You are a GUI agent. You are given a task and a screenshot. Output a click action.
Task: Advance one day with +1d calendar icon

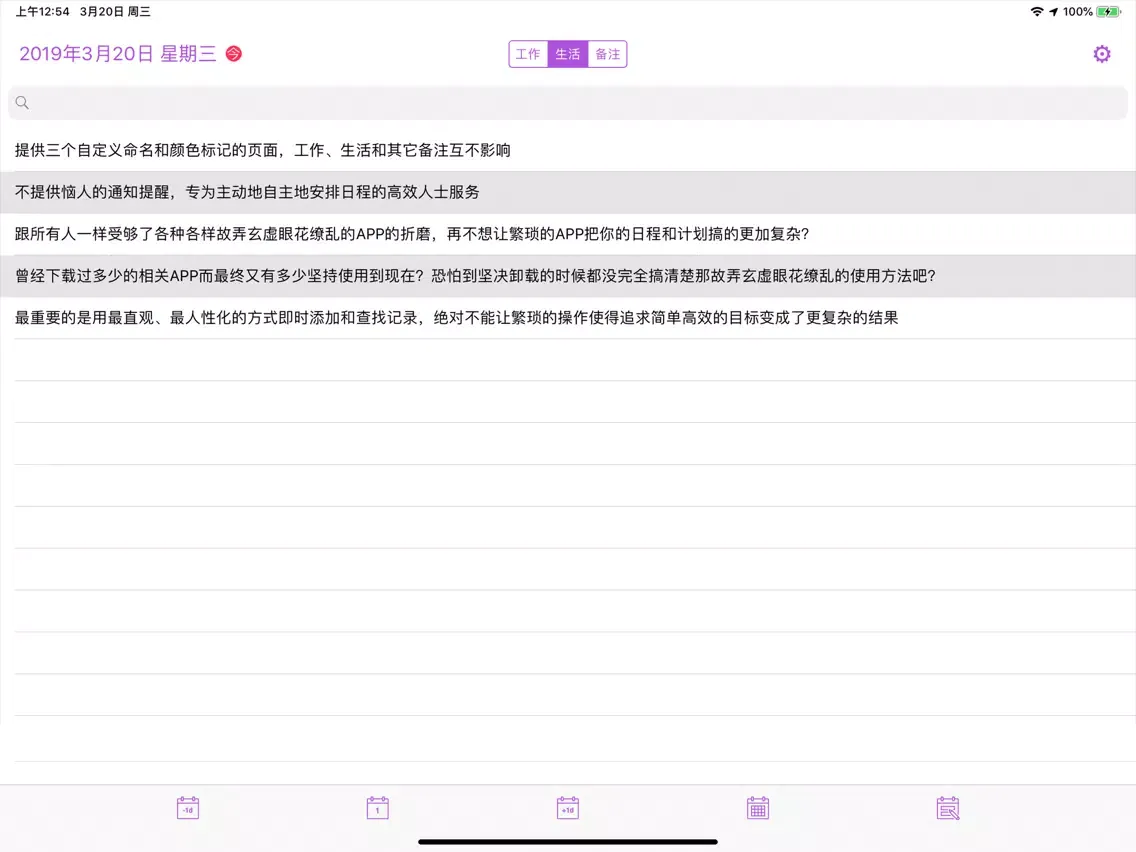567,808
